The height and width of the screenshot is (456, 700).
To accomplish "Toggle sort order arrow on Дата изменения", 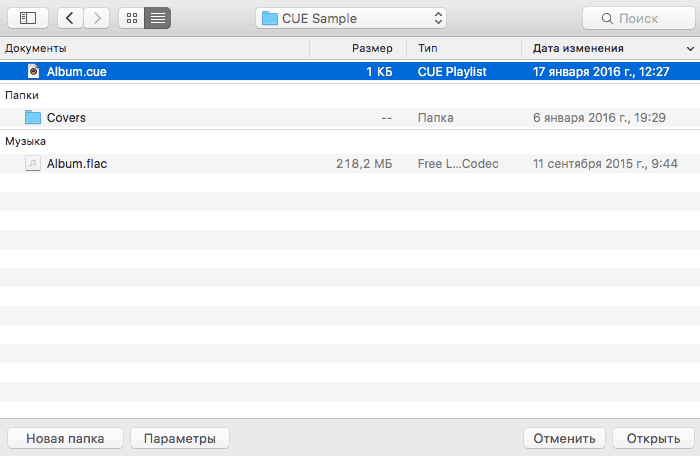I will click(690, 49).
